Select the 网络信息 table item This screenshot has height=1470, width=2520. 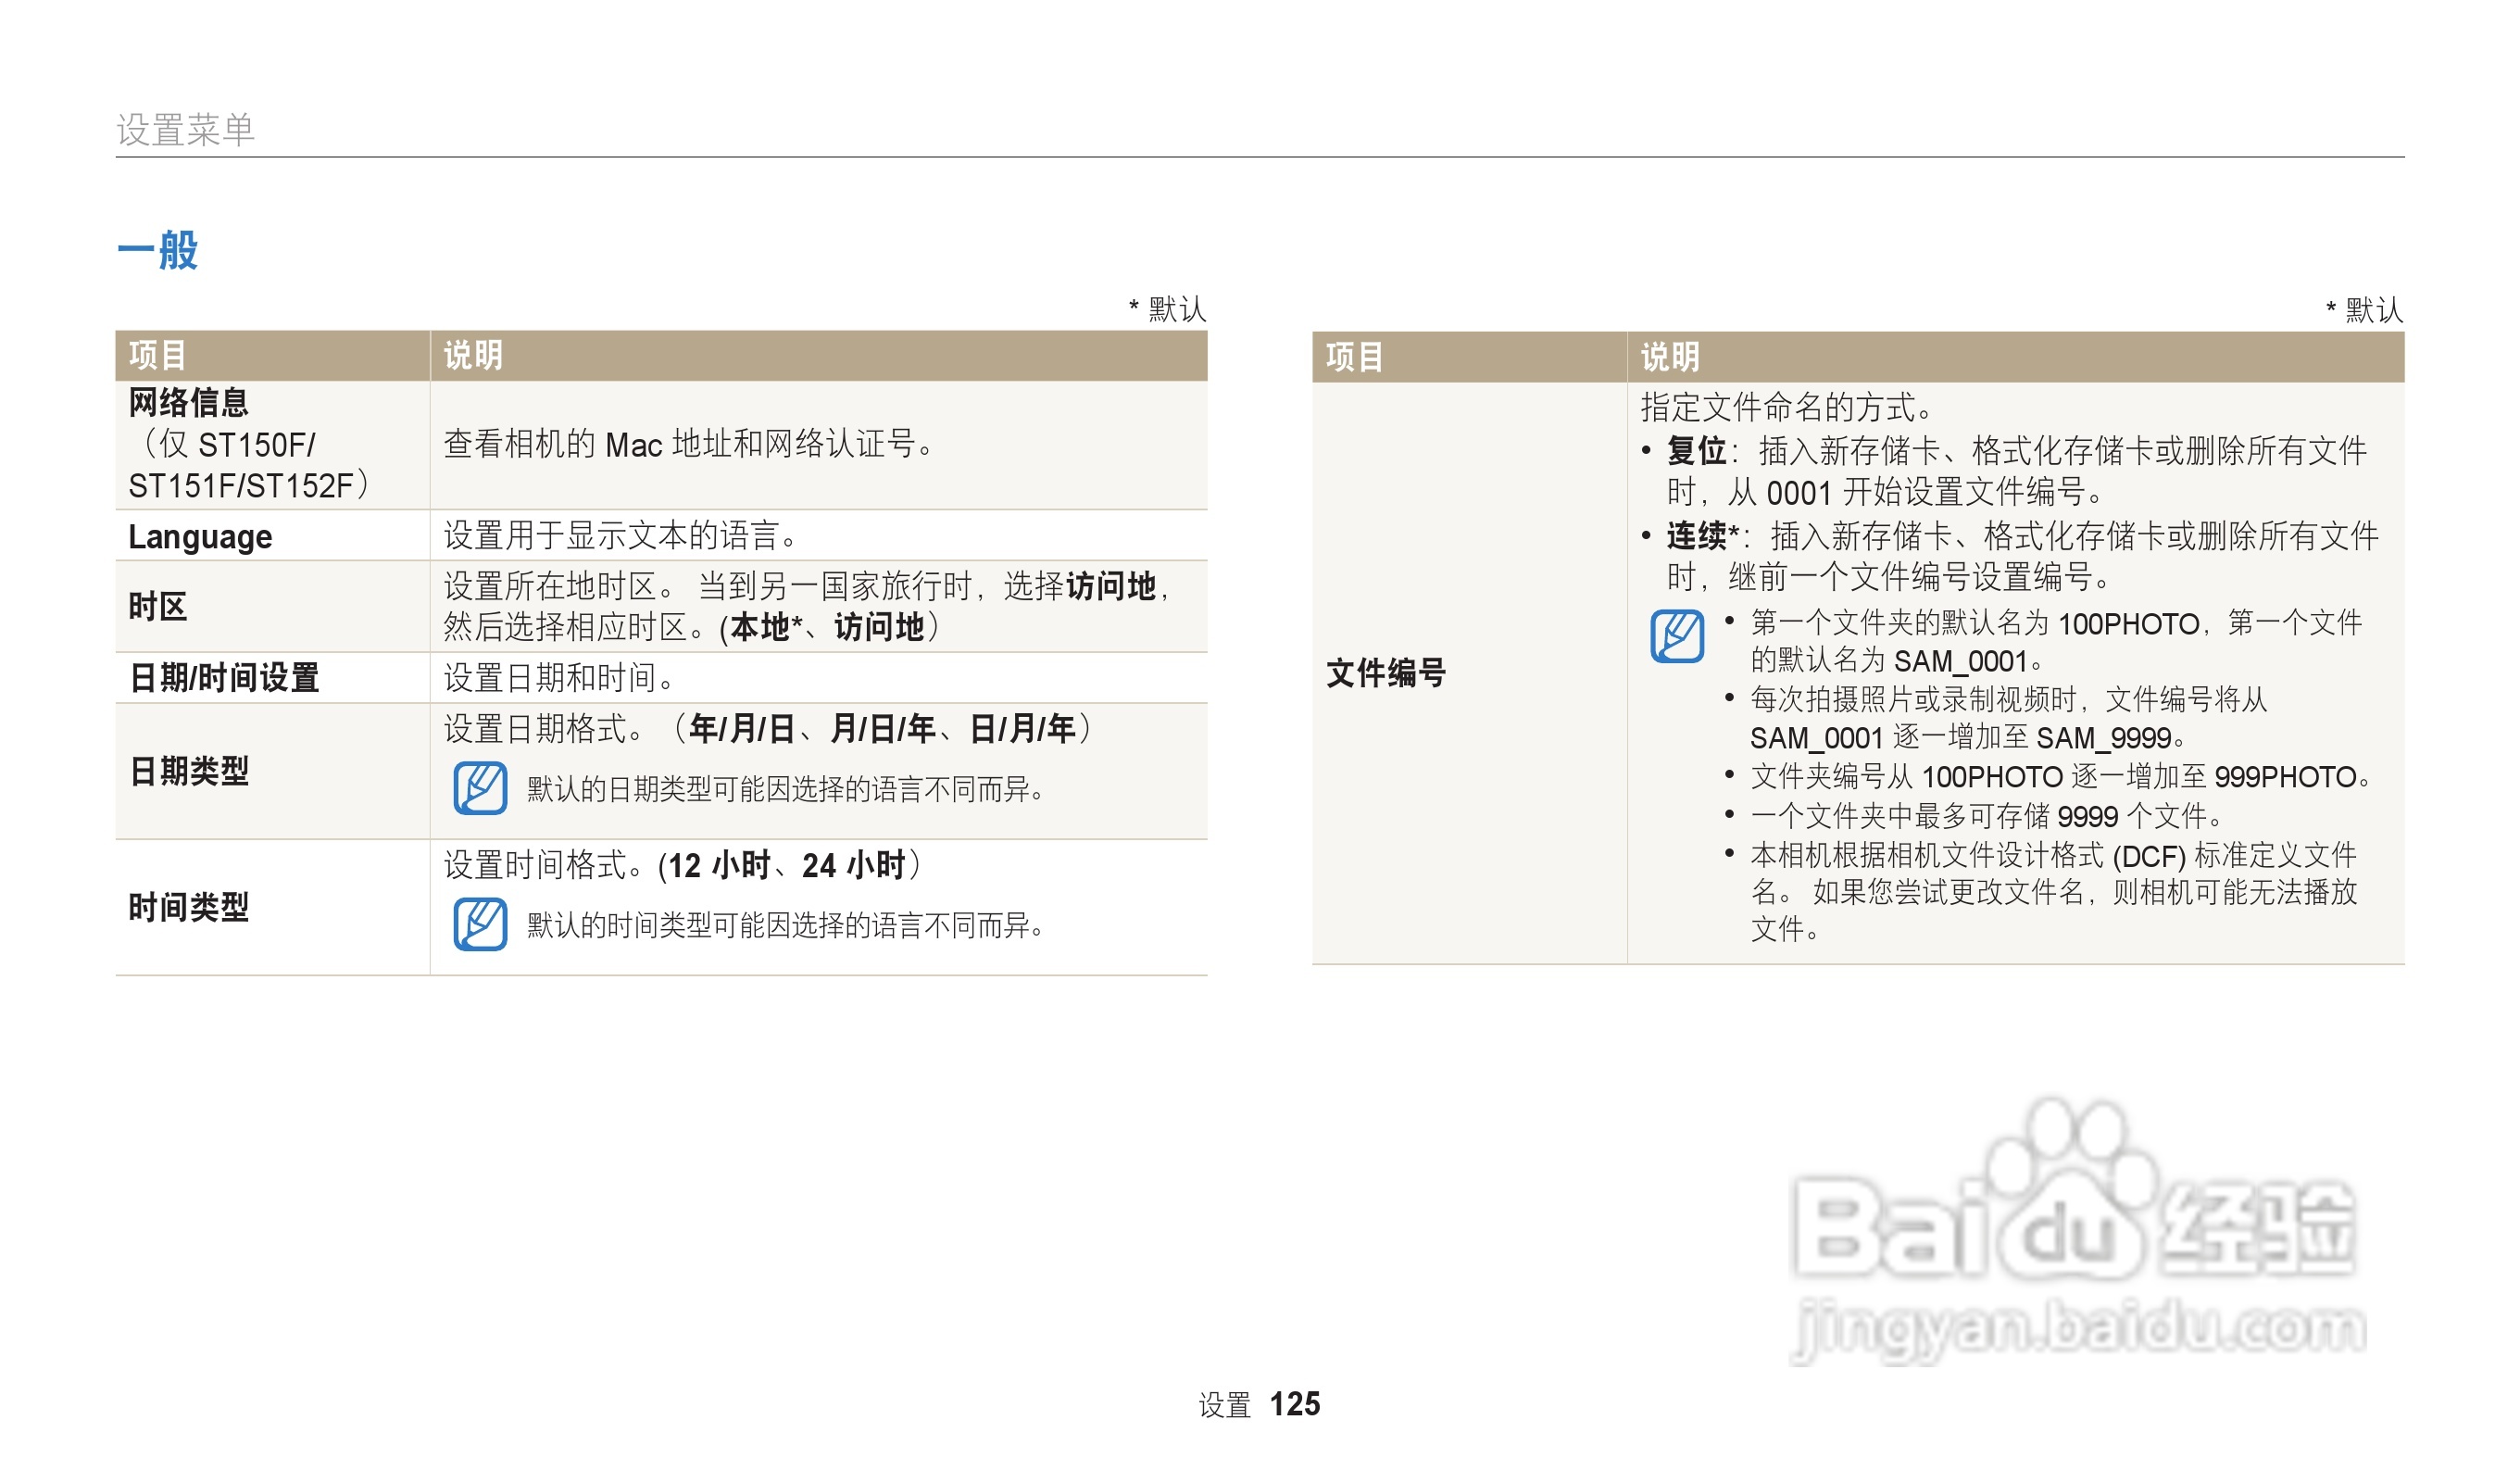pos(189,402)
